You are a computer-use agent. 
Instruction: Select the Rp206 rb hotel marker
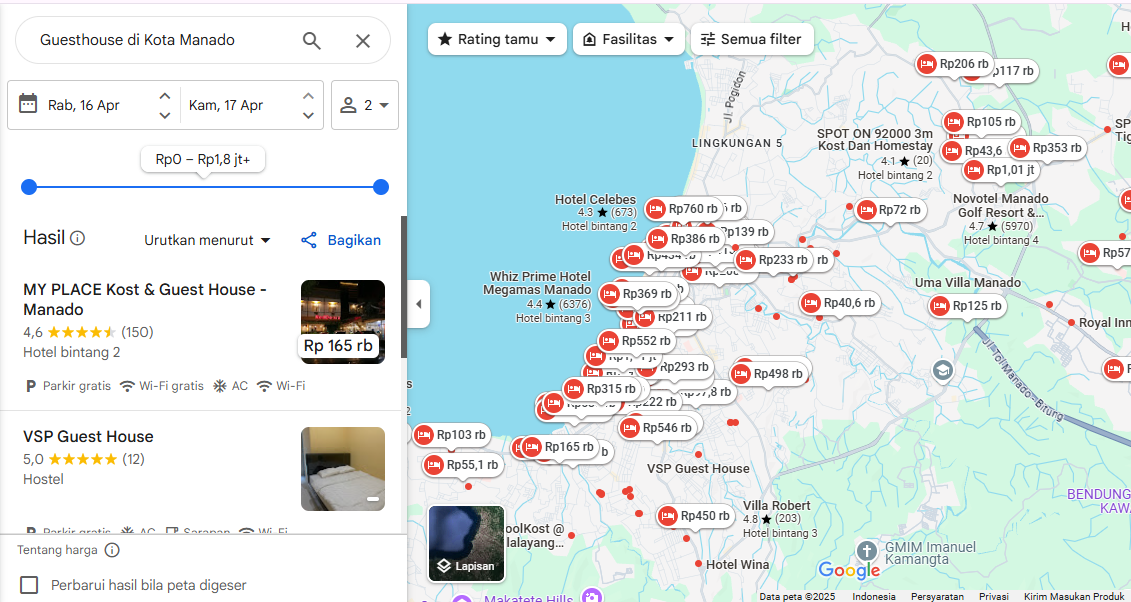(x=954, y=64)
